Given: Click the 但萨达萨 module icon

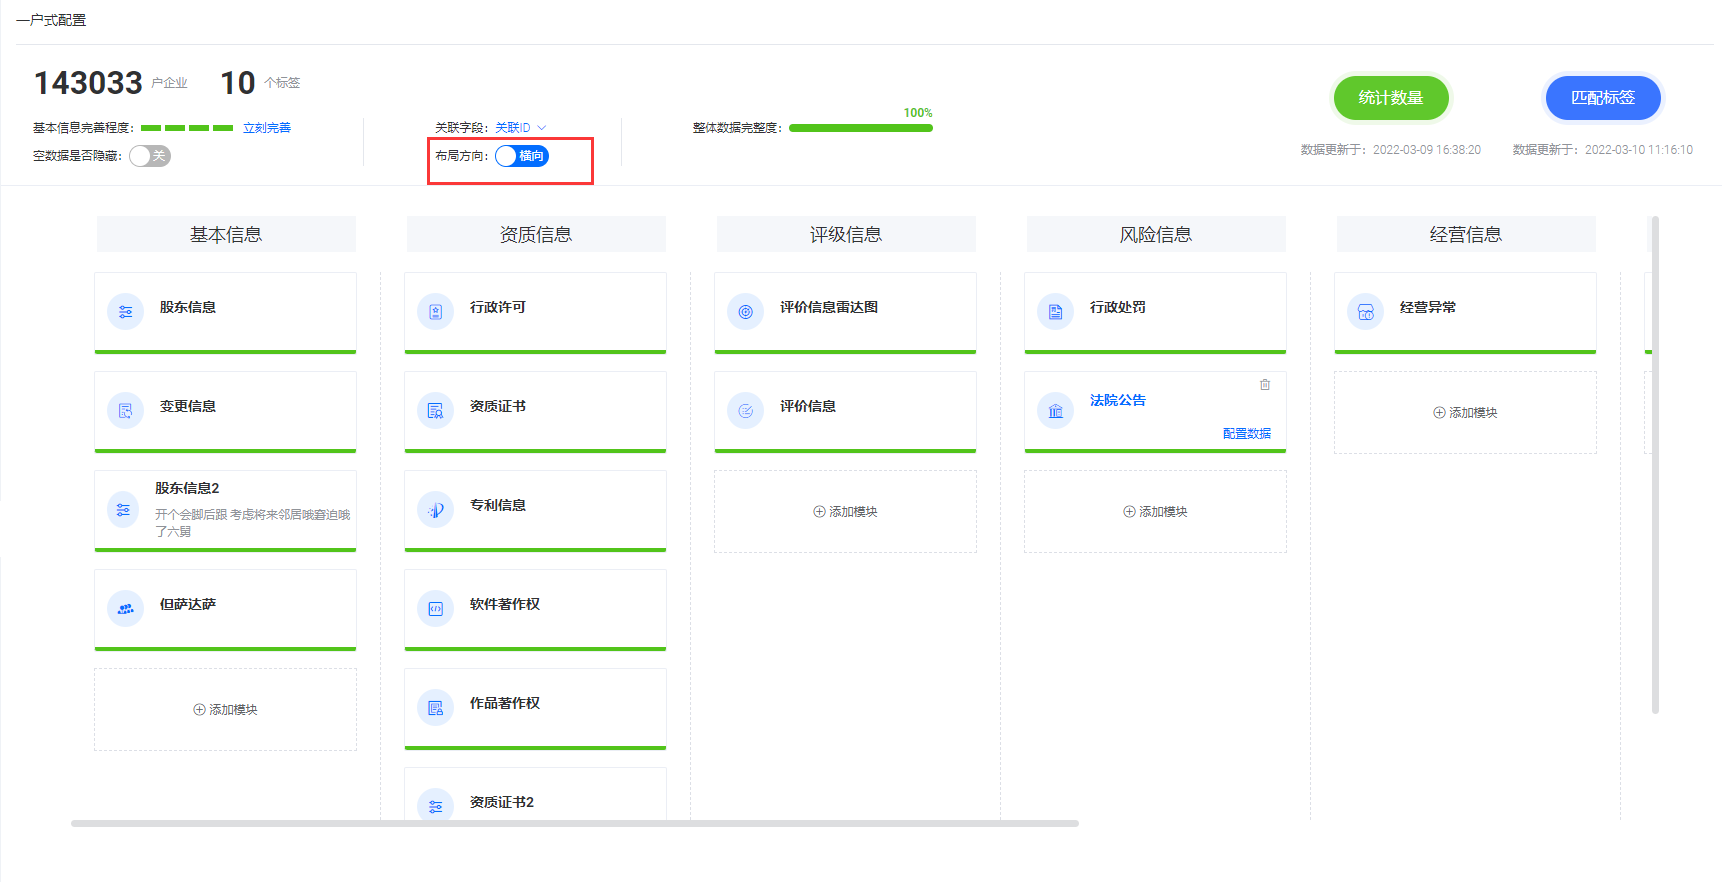Looking at the screenshot, I should tap(125, 608).
